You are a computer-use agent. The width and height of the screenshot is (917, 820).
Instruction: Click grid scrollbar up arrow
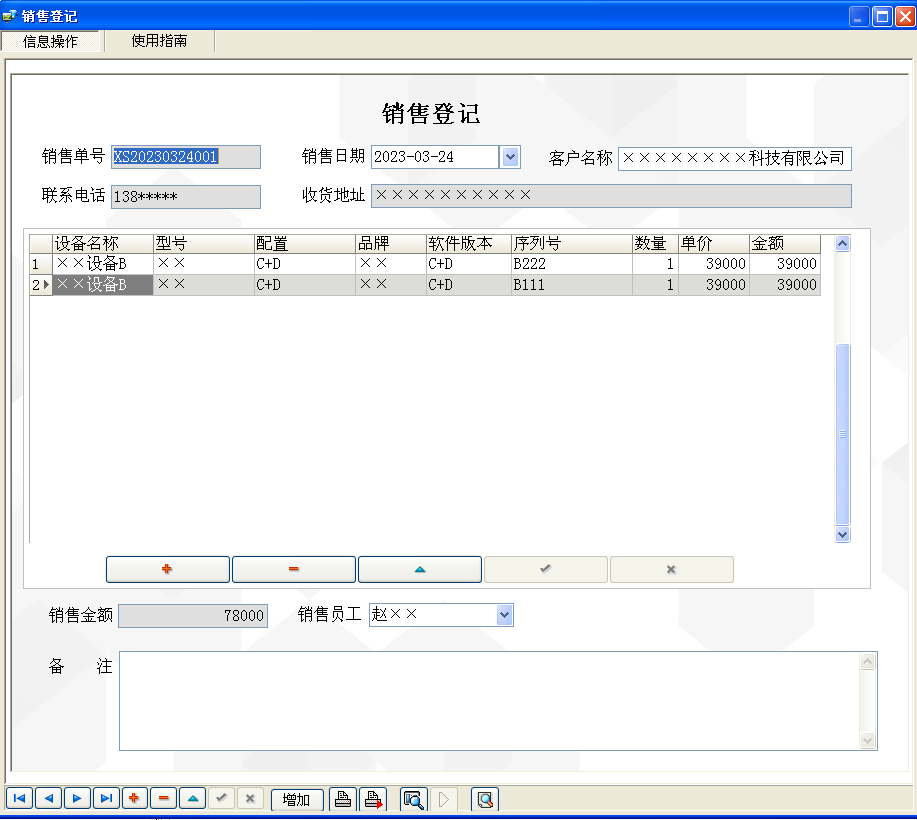[842, 243]
